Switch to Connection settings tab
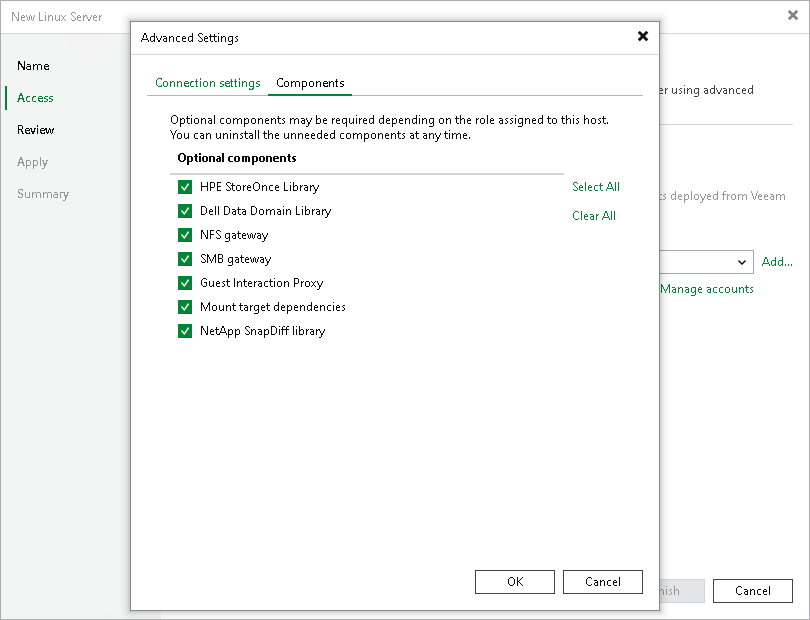The height and width of the screenshot is (620, 810). tap(208, 83)
